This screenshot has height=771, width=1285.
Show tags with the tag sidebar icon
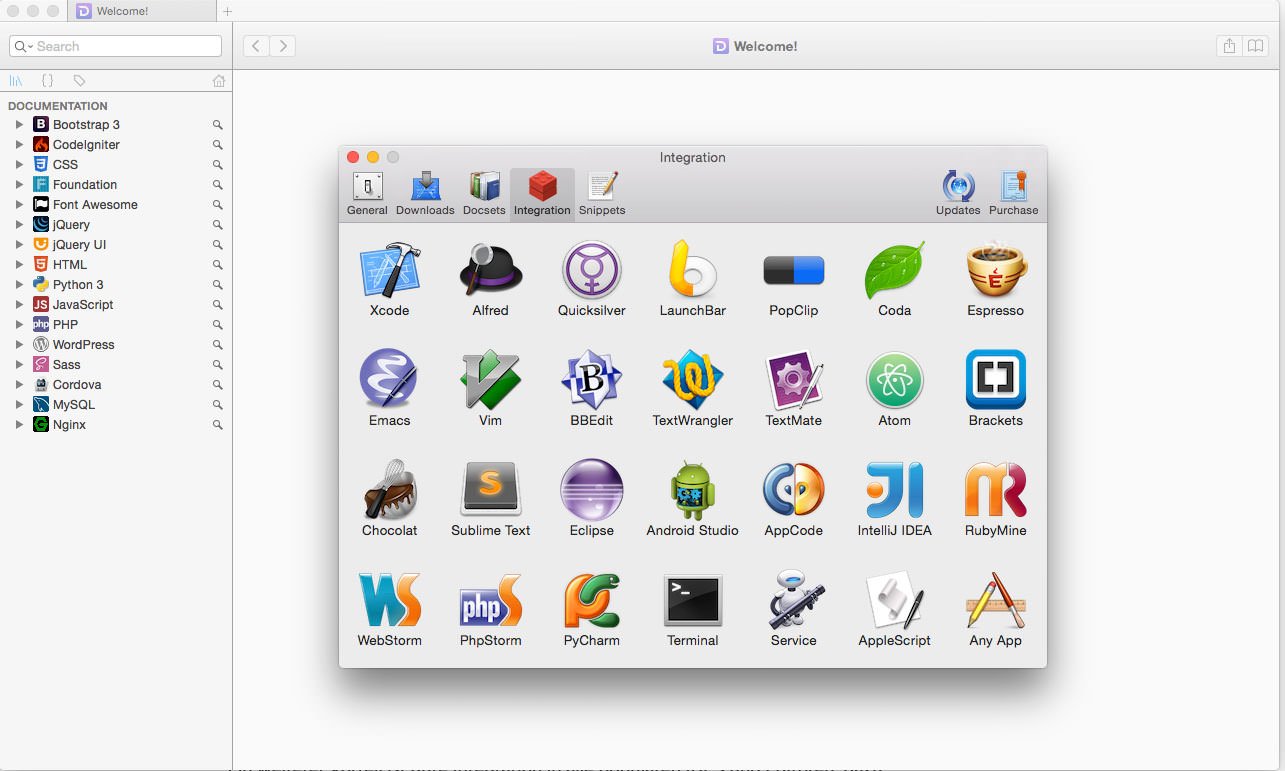click(79, 81)
